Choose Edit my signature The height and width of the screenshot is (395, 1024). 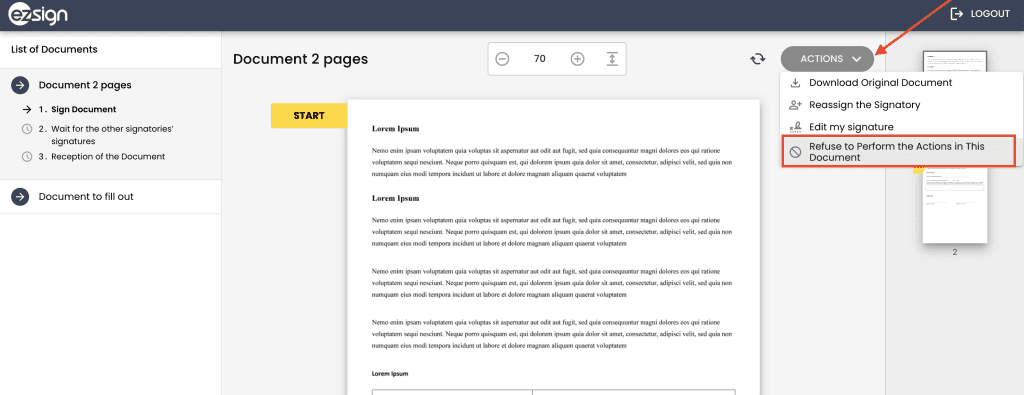[851, 127]
